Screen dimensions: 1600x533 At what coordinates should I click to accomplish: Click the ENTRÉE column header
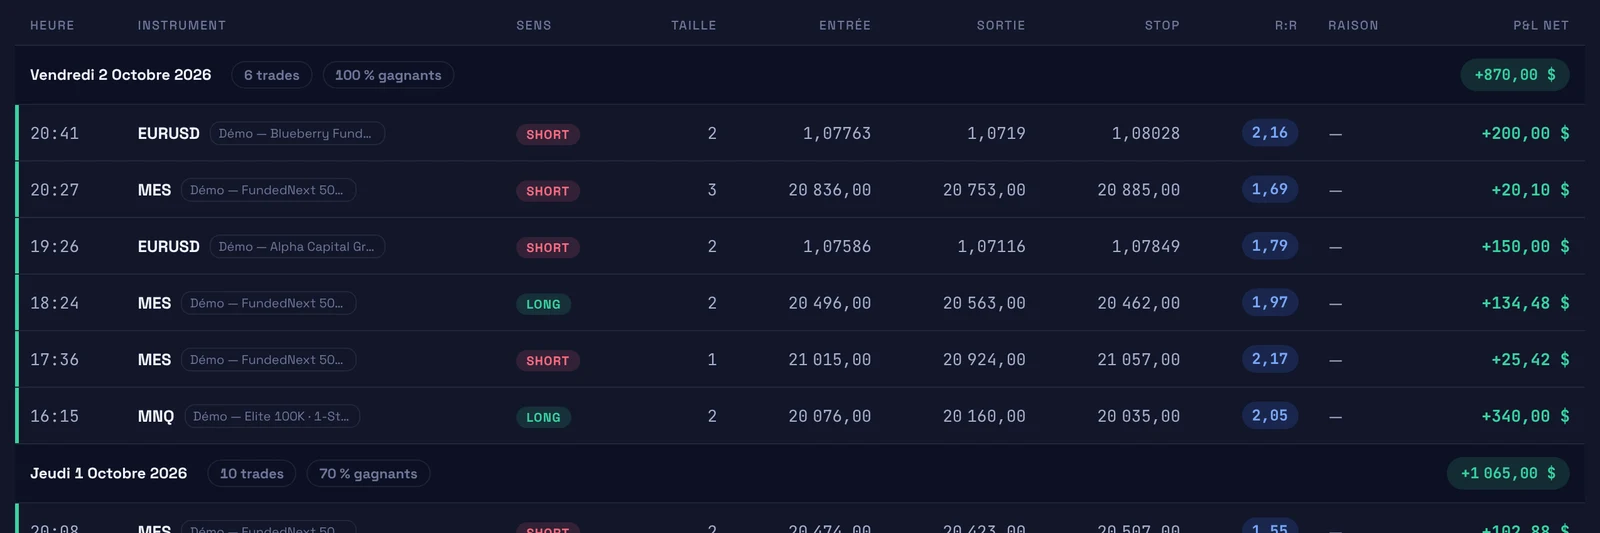[845, 25]
